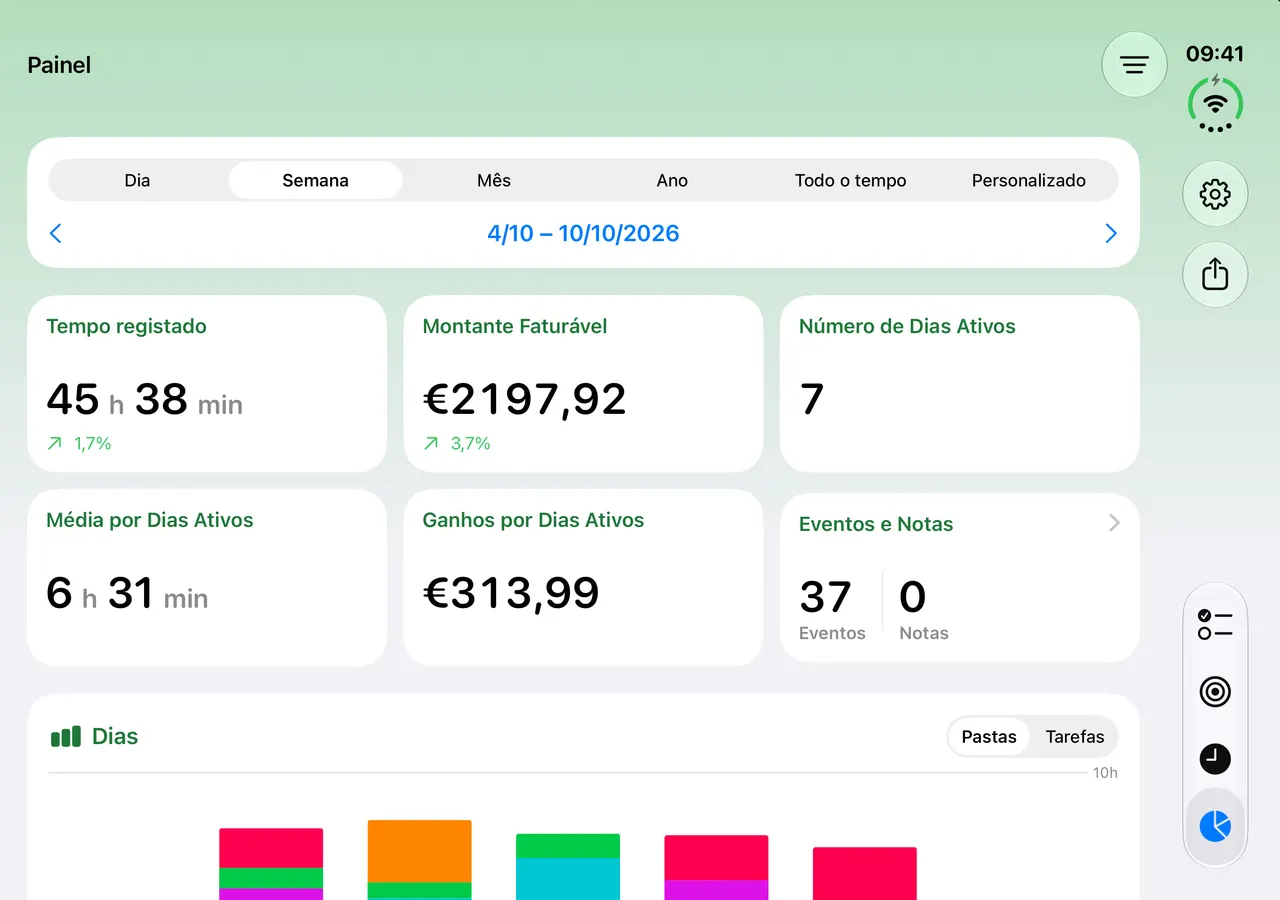The height and width of the screenshot is (900, 1280).
Task: Click the 37 Eventos count
Action: click(x=831, y=610)
